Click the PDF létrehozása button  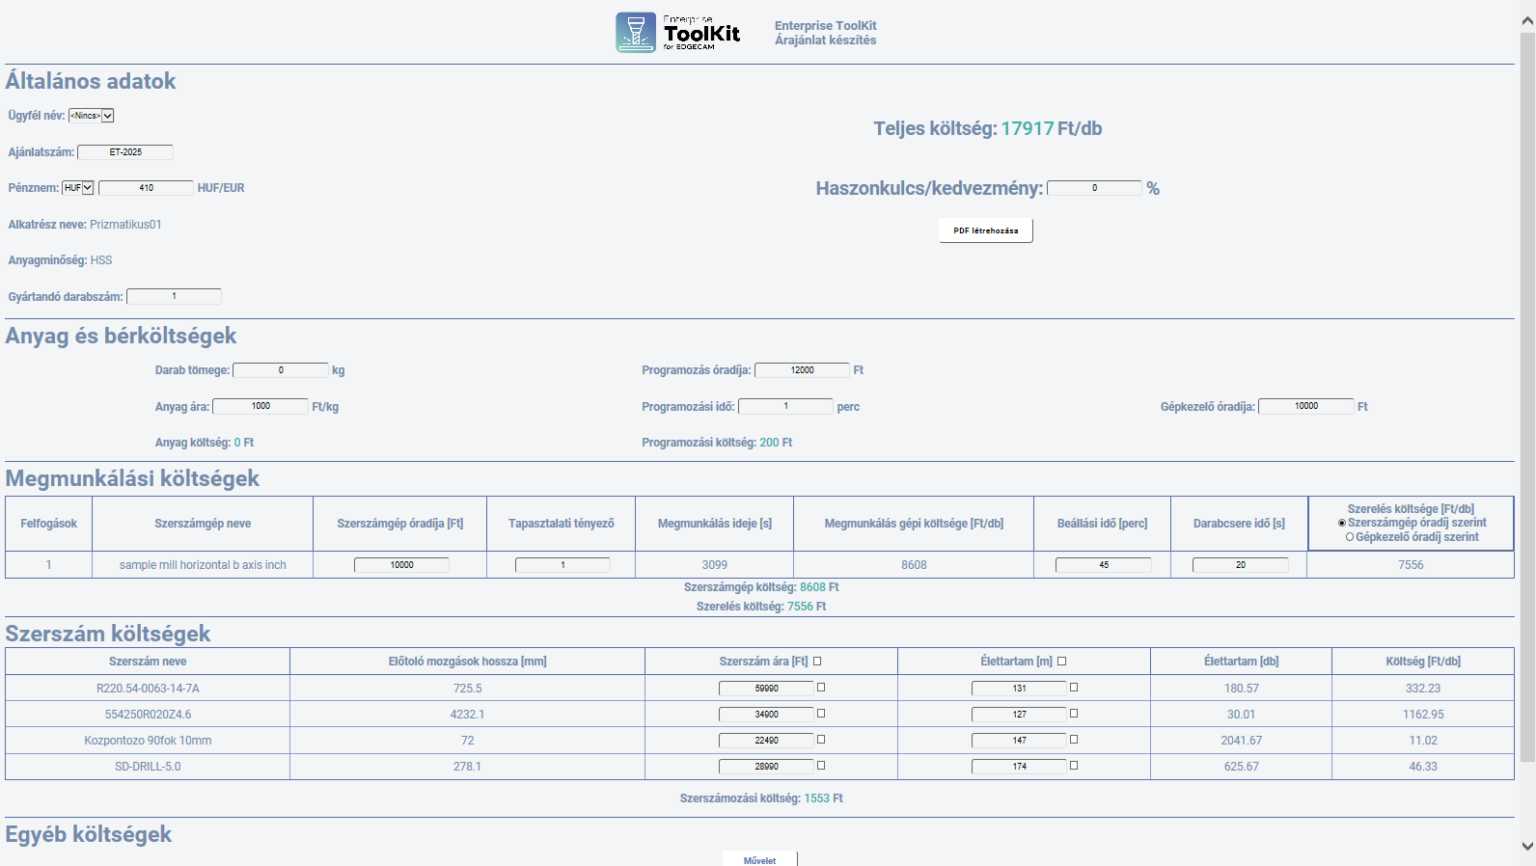[985, 230]
